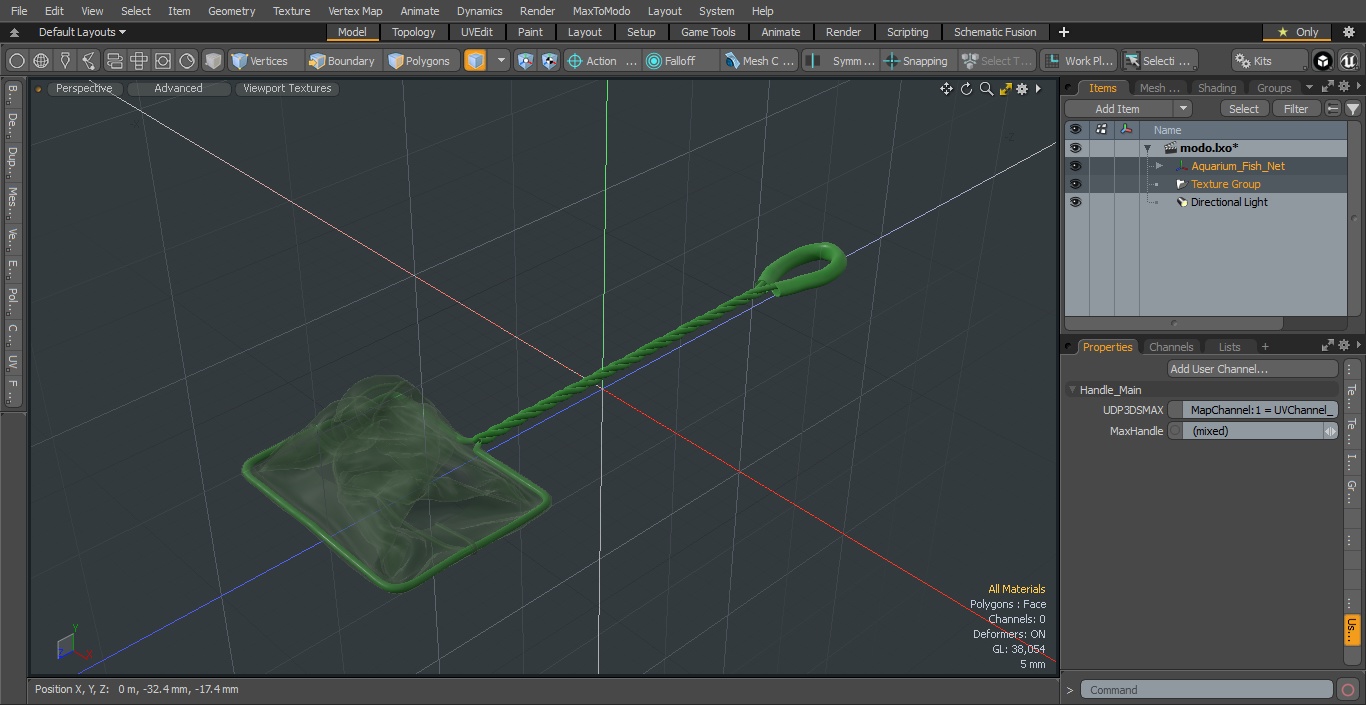Open viewport settings gear icon
Screen dimensions: 1366x705
1022,89
